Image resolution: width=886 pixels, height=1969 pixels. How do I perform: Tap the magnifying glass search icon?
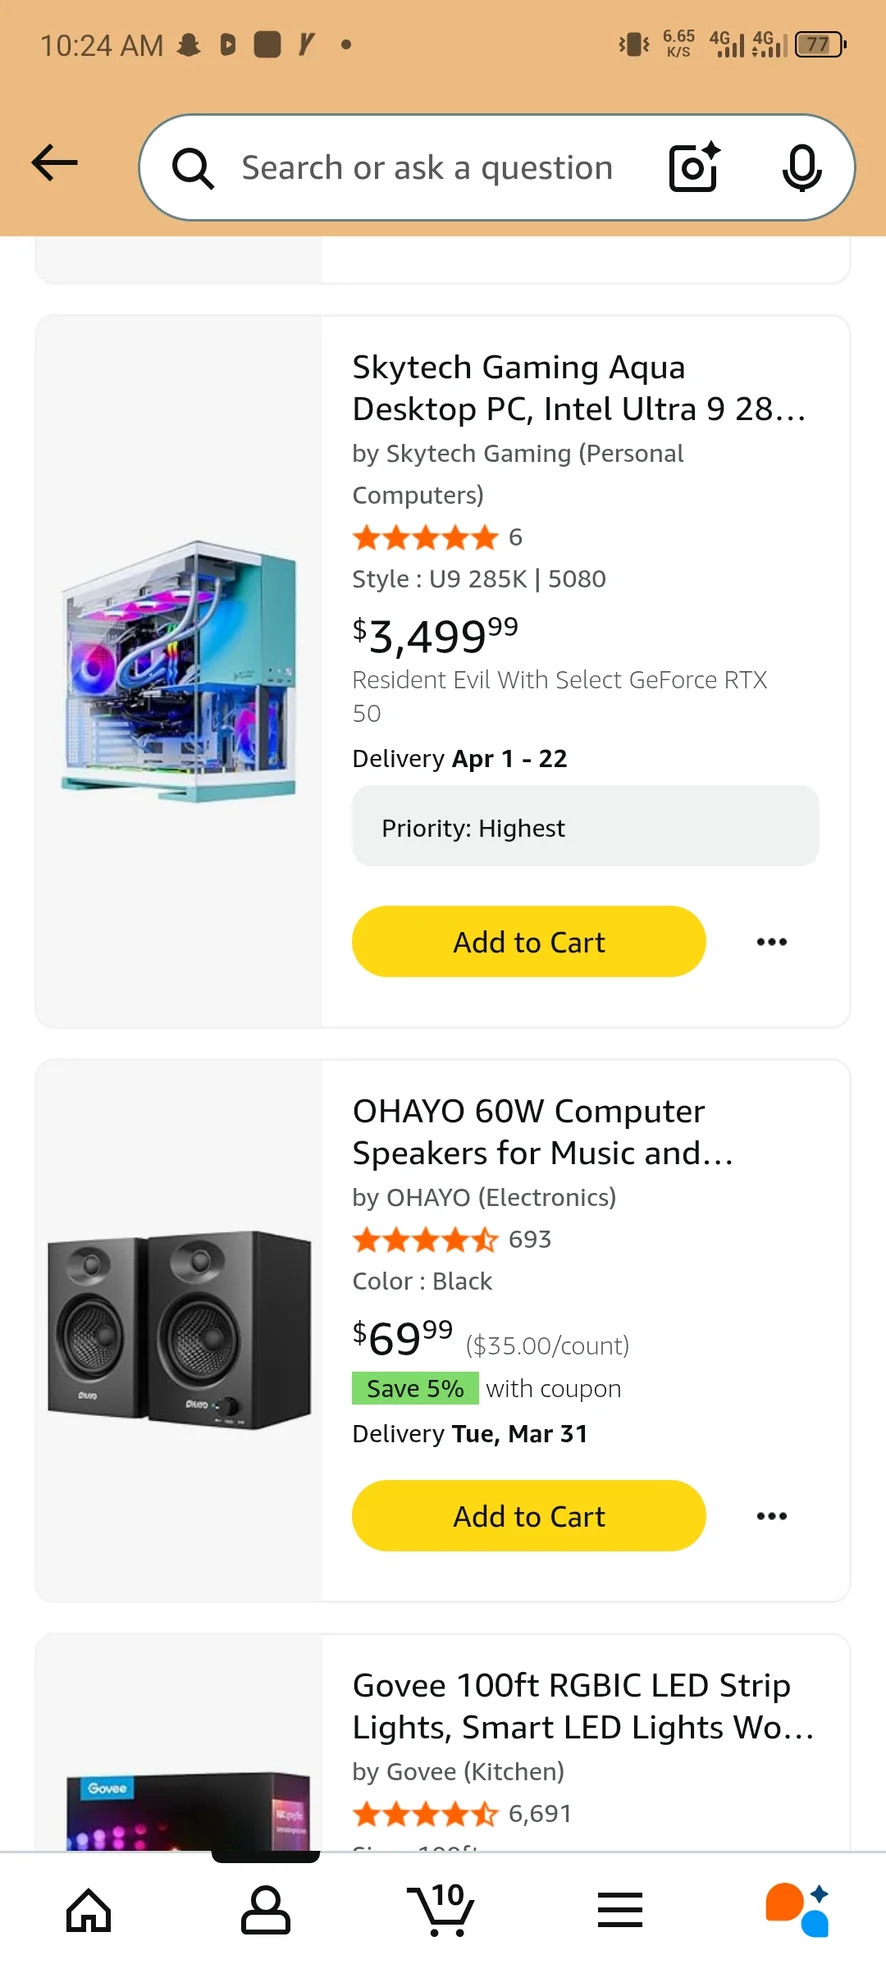[193, 168]
